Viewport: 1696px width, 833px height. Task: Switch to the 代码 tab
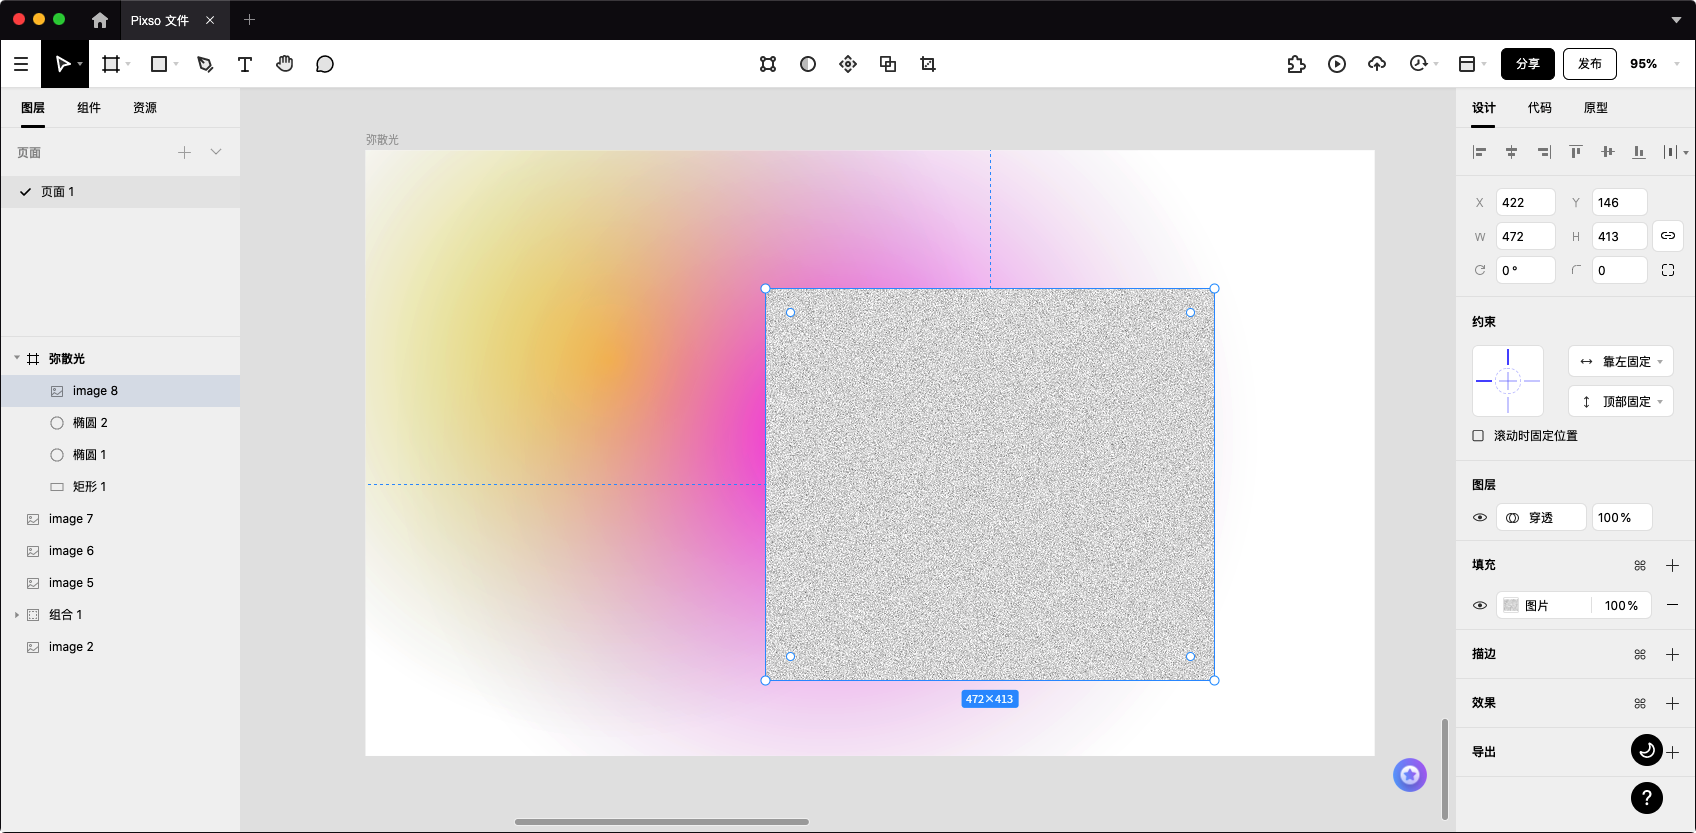[x=1540, y=108]
